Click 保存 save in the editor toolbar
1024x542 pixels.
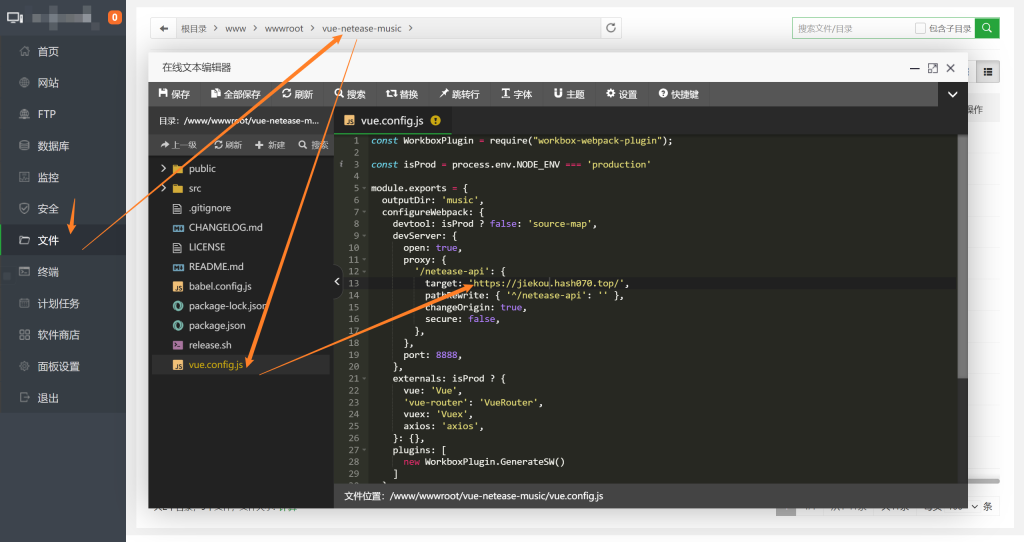174,94
